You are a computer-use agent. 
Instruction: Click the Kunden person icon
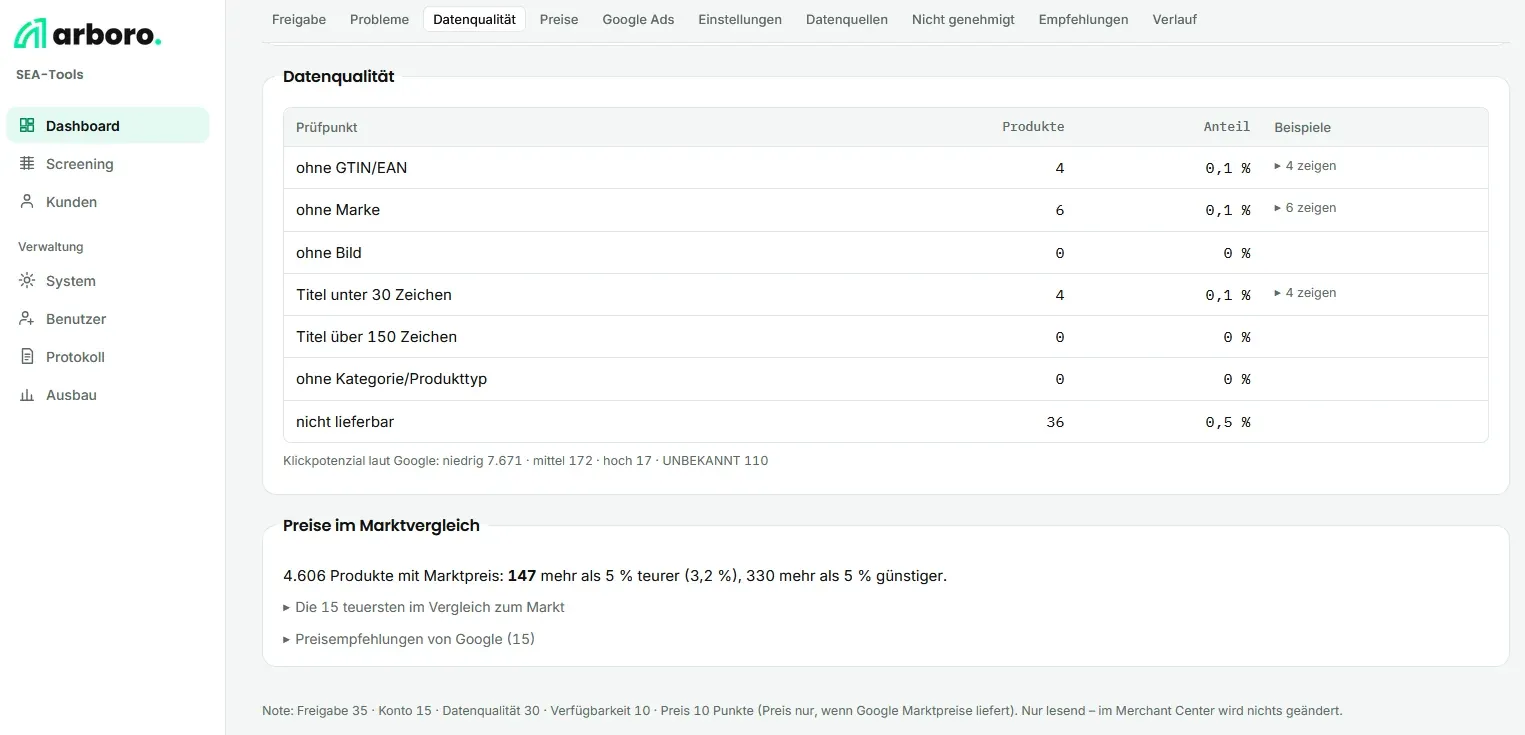pos(27,202)
